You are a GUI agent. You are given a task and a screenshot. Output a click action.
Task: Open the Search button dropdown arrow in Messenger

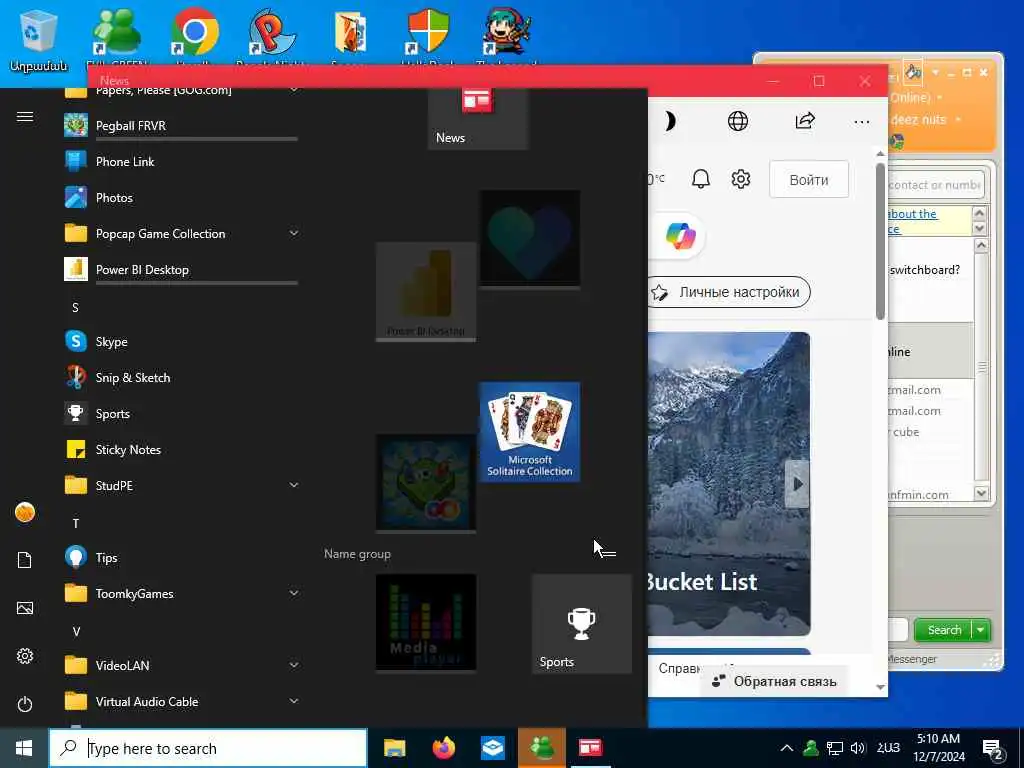981,630
